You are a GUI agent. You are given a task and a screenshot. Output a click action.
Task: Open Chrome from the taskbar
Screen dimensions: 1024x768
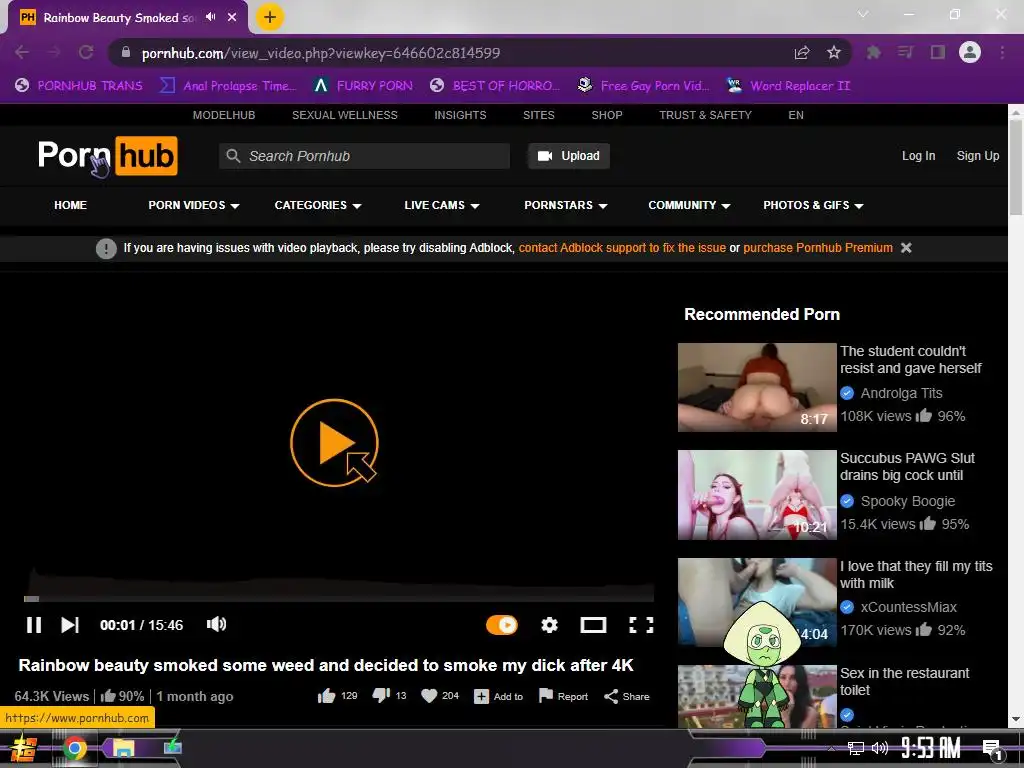click(x=74, y=748)
